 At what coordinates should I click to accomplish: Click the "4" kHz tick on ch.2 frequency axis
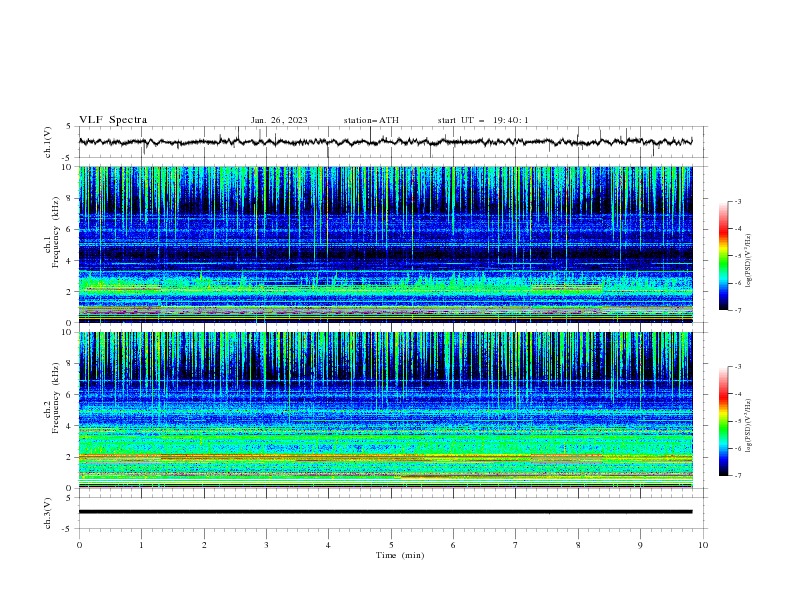70,426
